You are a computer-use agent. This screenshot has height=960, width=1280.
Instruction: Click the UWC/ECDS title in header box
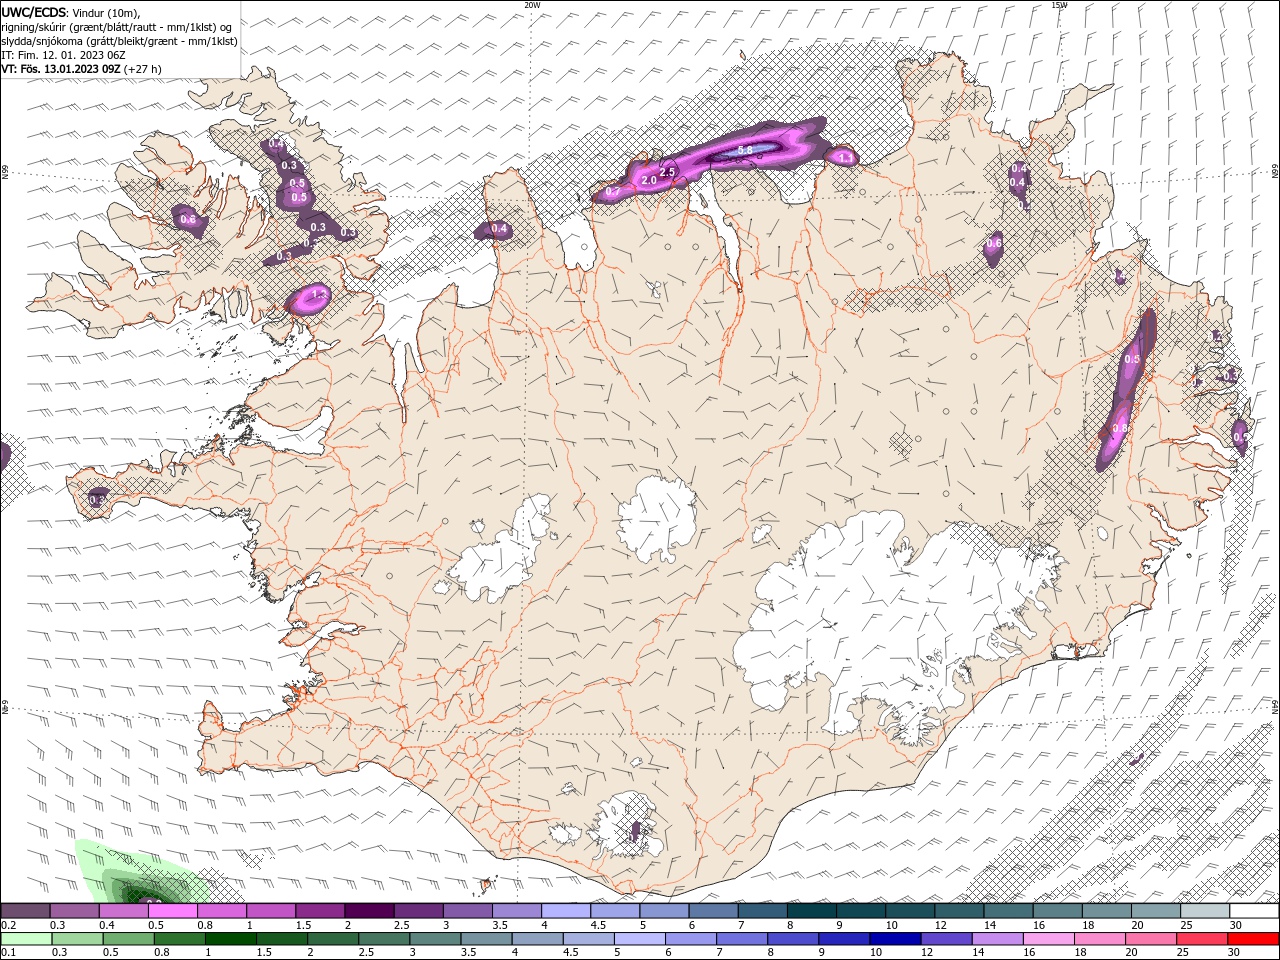coord(34,12)
